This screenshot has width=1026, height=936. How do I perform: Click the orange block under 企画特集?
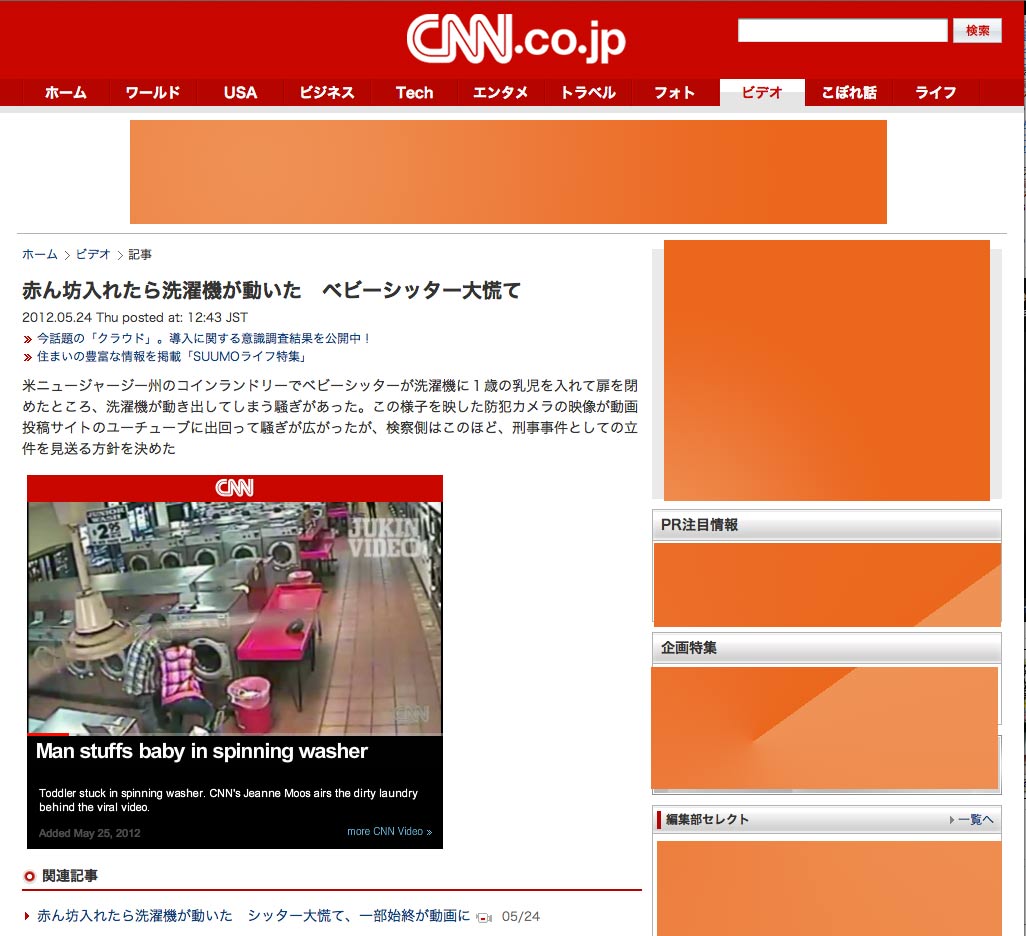pos(824,728)
